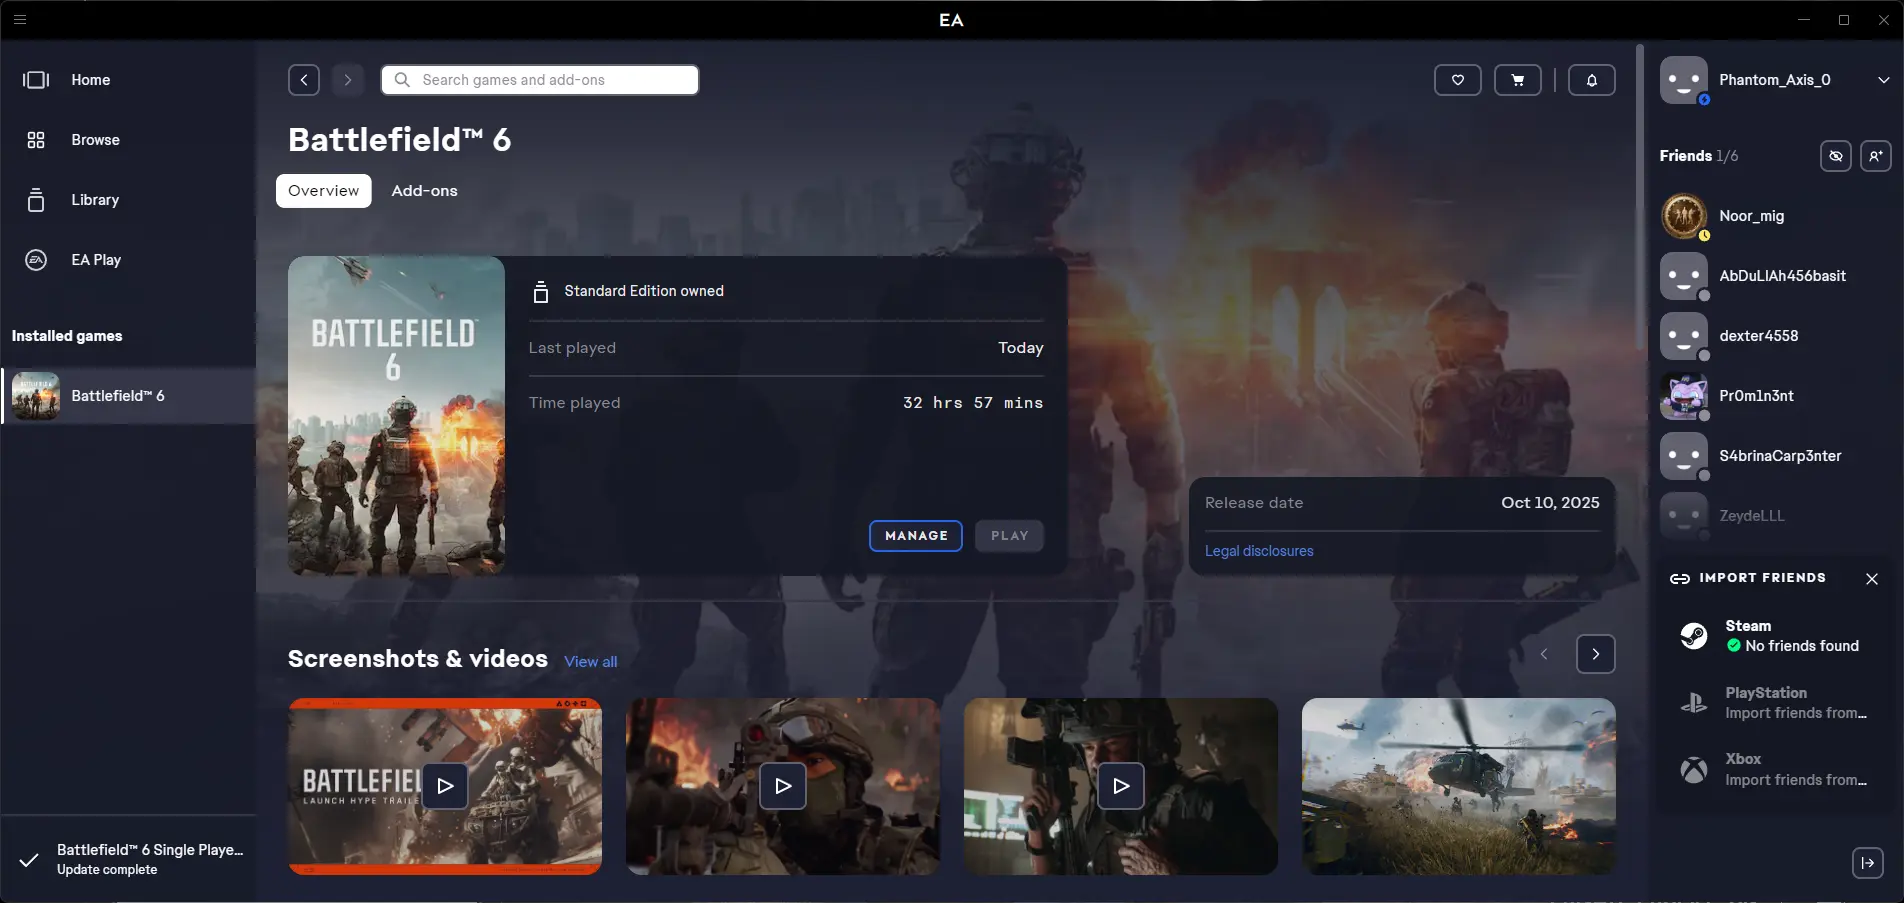Viewport: 1904px width, 903px height.
Task: Collapse the friends sidebar panel
Action: point(1867,863)
